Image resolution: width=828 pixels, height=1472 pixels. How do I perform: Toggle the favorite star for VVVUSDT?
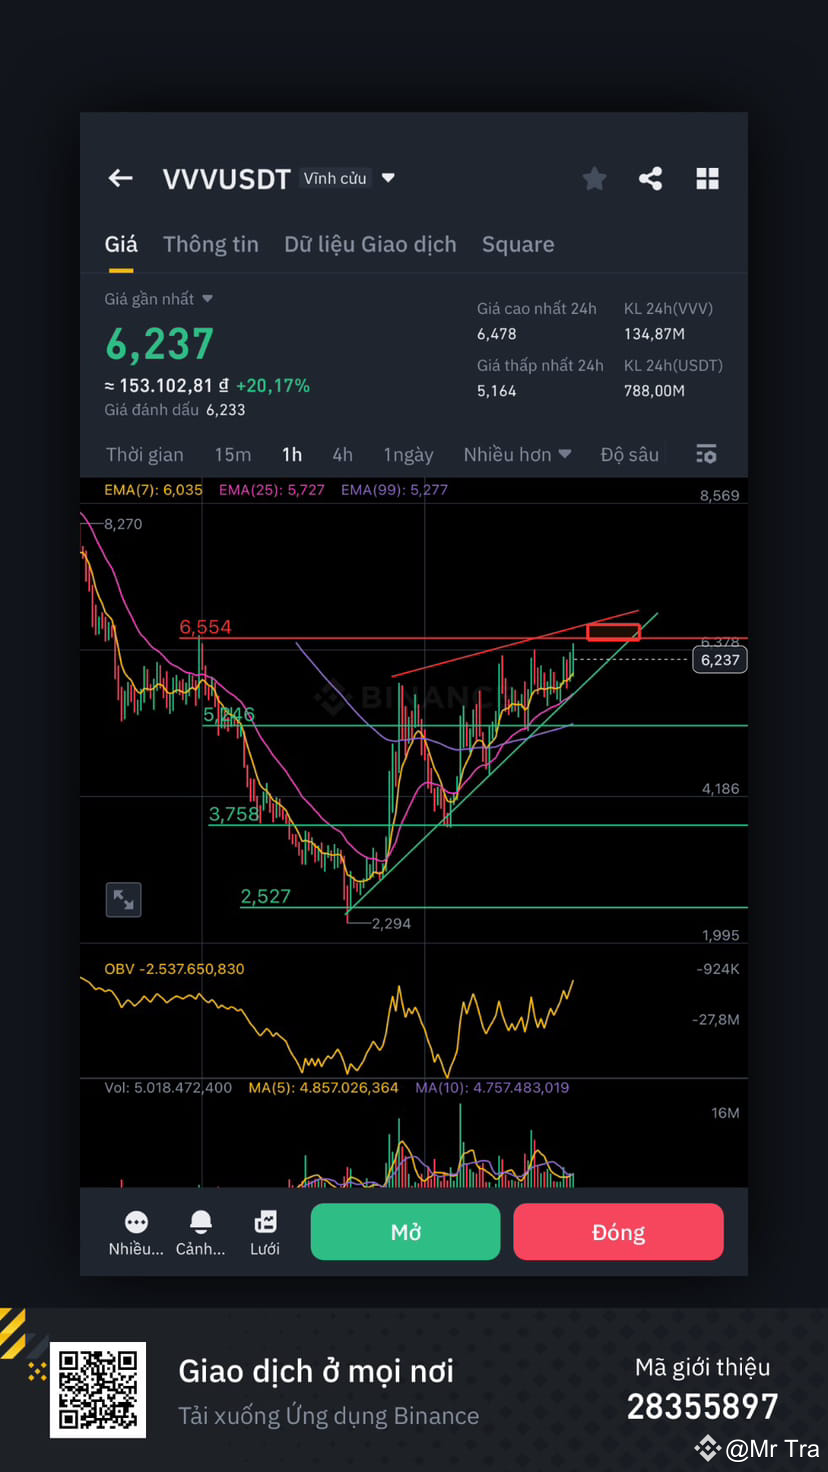pyautogui.click(x=594, y=178)
